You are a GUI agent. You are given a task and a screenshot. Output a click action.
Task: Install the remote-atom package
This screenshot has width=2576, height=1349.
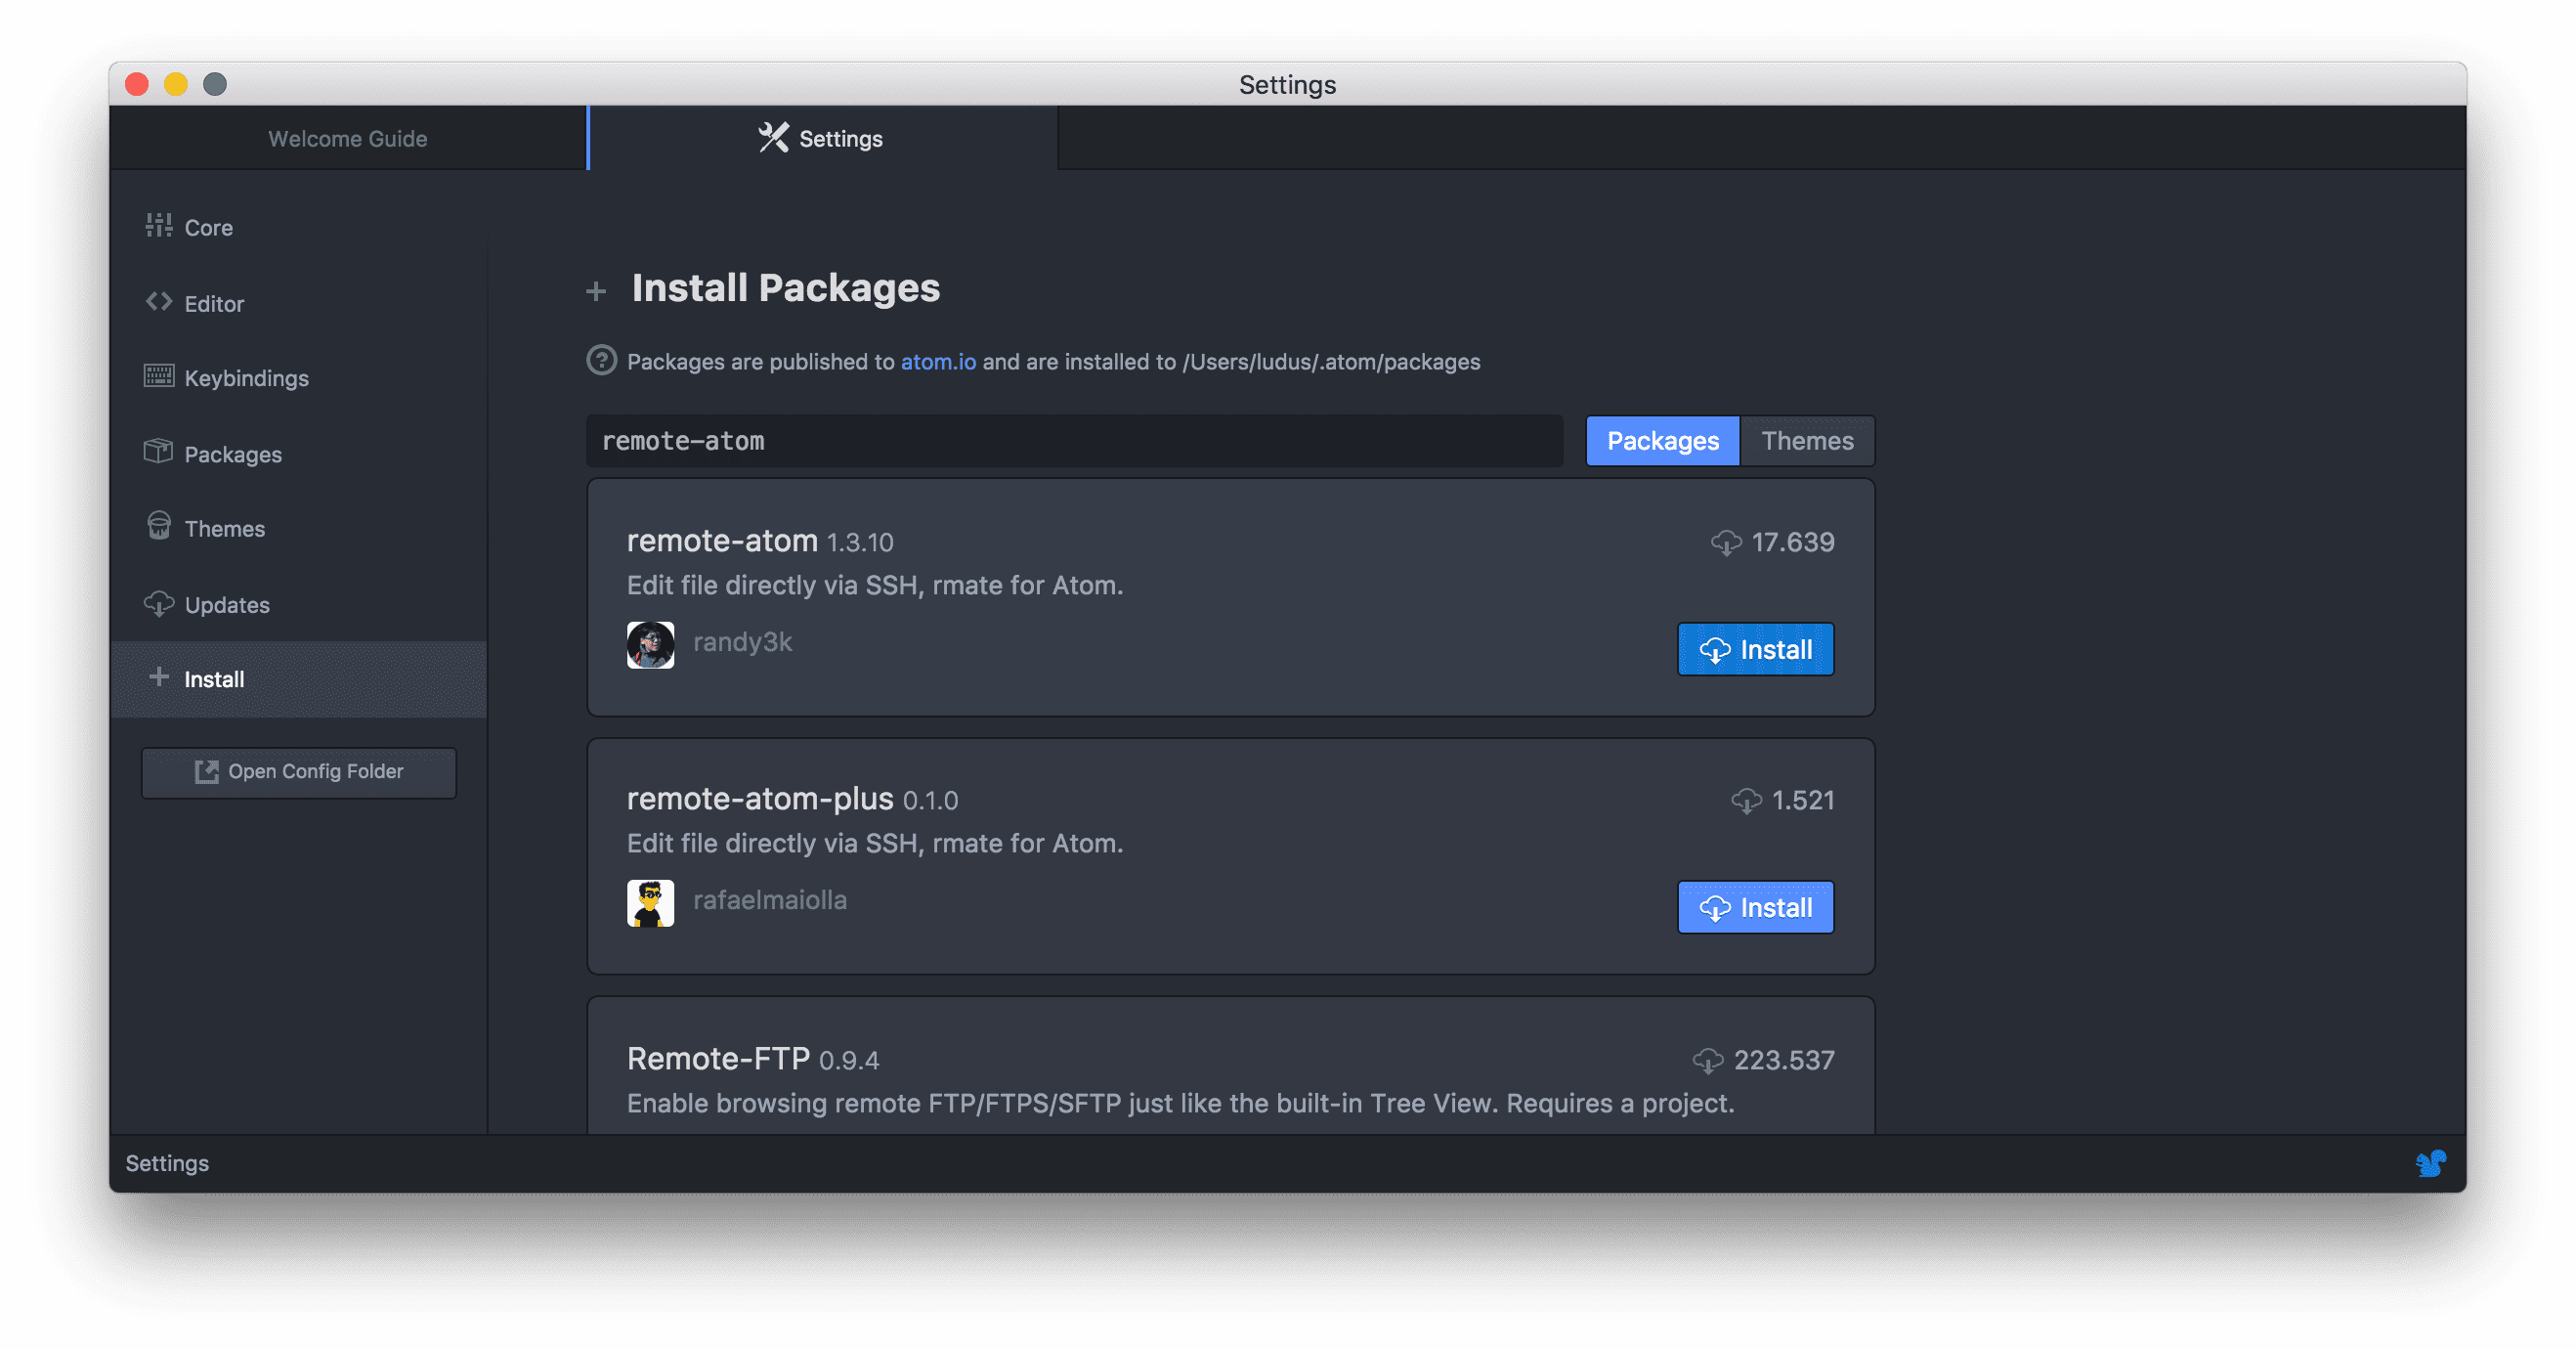[1755, 649]
